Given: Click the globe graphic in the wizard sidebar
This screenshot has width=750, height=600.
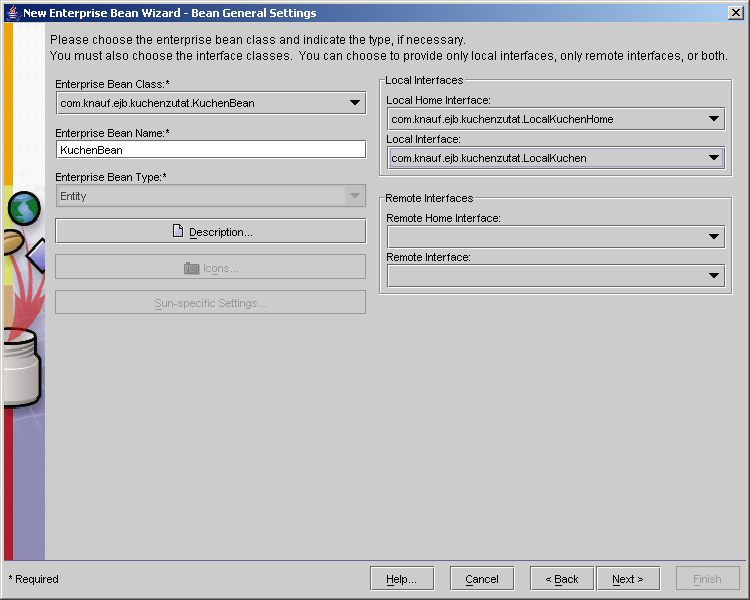Looking at the screenshot, I should click(24, 208).
